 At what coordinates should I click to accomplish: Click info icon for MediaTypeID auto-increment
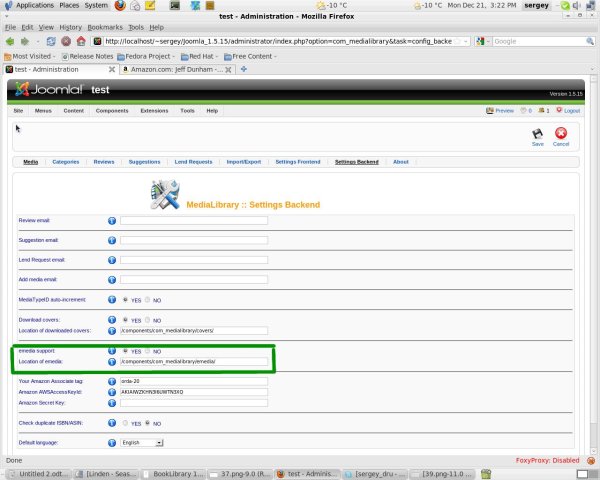pos(112,300)
